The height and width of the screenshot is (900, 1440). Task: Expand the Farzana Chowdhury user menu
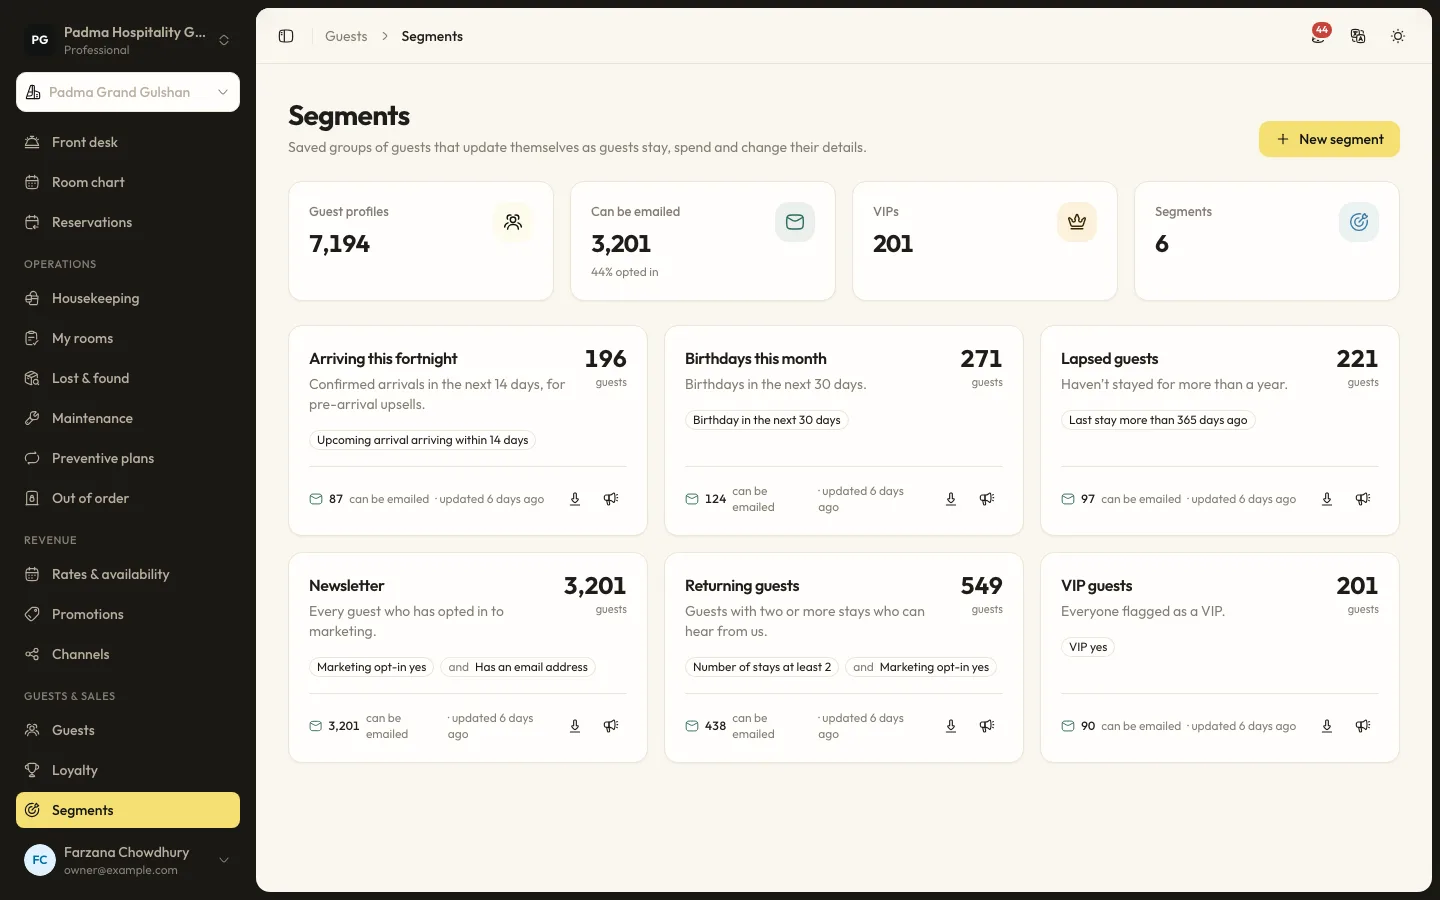tap(128, 860)
